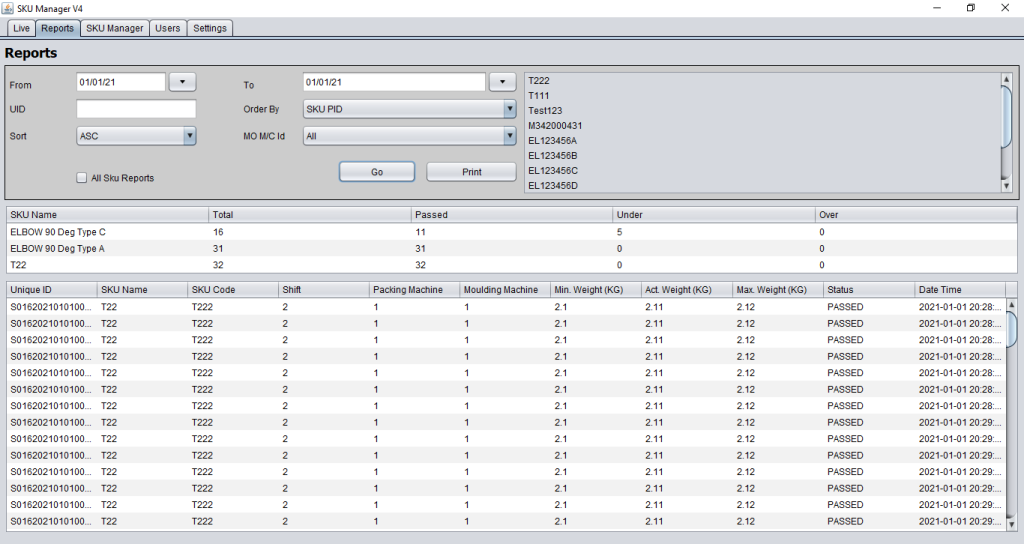Click the Status column header
Screen dimensions: 1024x544
pyautogui.click(x=866, y=290)
